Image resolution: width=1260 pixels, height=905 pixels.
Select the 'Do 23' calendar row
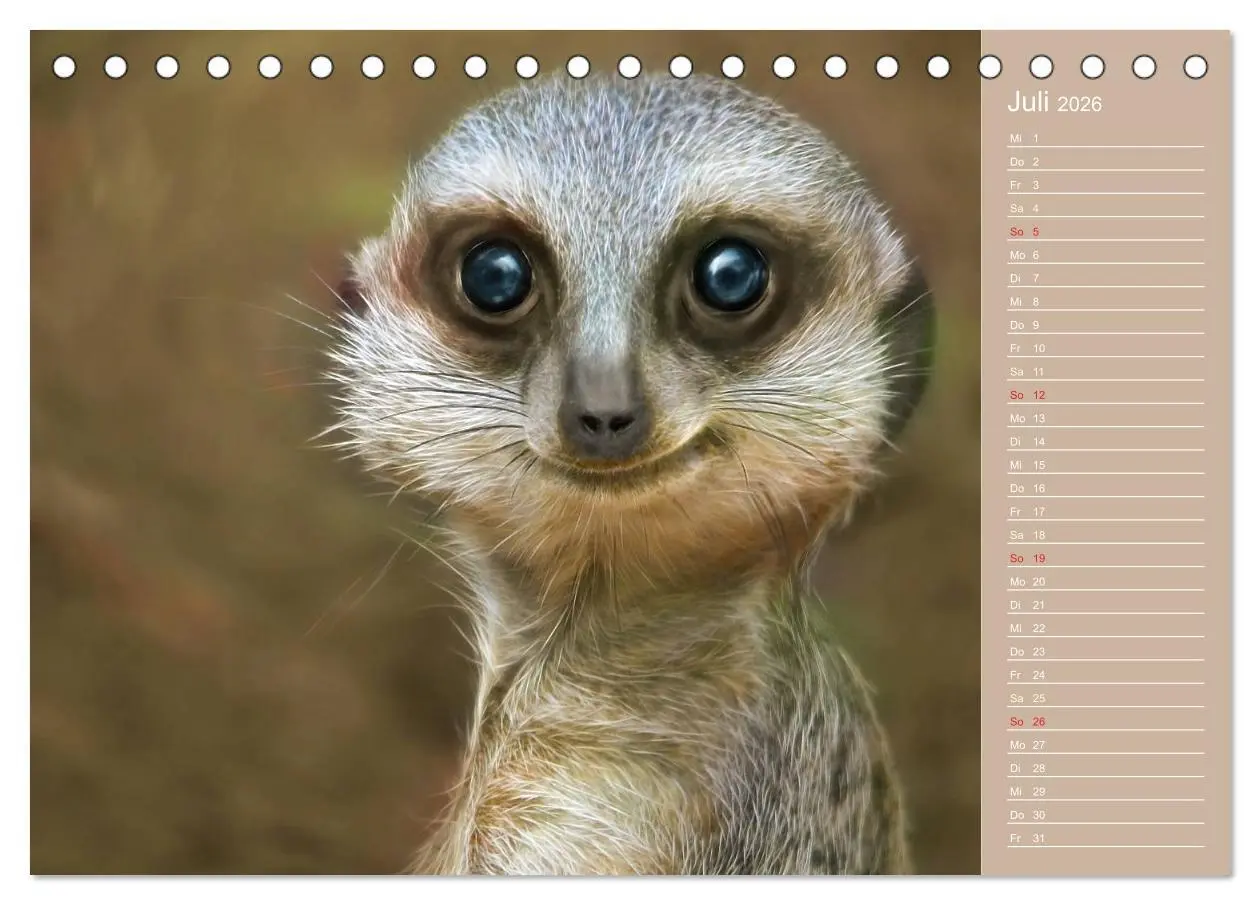(x=1105, y=651)
